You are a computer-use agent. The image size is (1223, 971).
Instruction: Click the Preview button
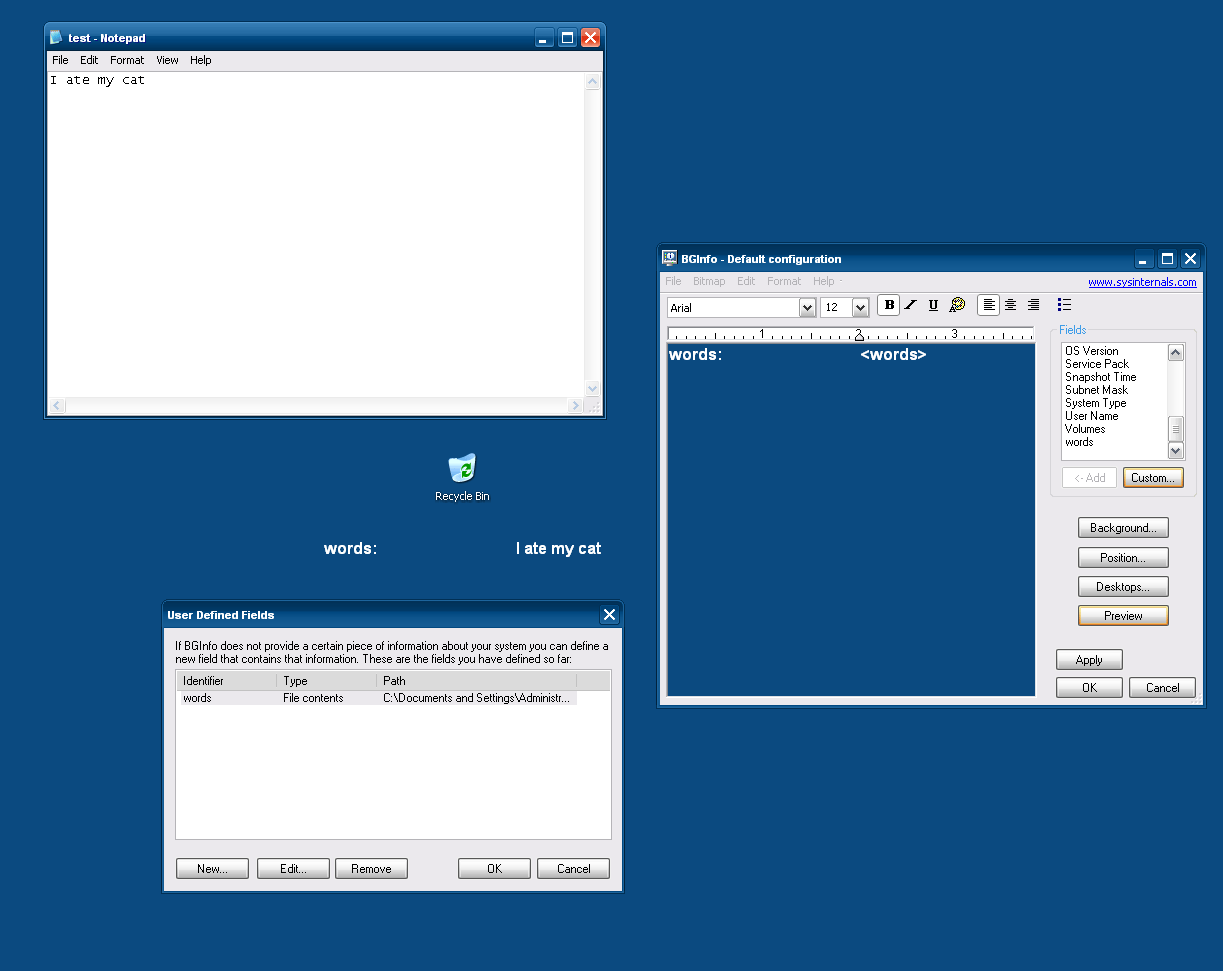[x=1123, y=616]
